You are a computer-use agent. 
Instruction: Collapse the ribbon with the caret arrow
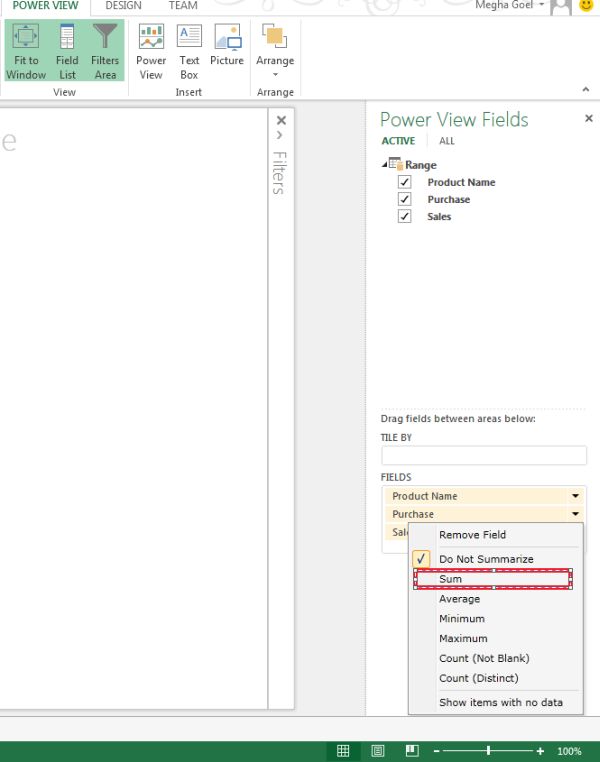tap(585, 89)
